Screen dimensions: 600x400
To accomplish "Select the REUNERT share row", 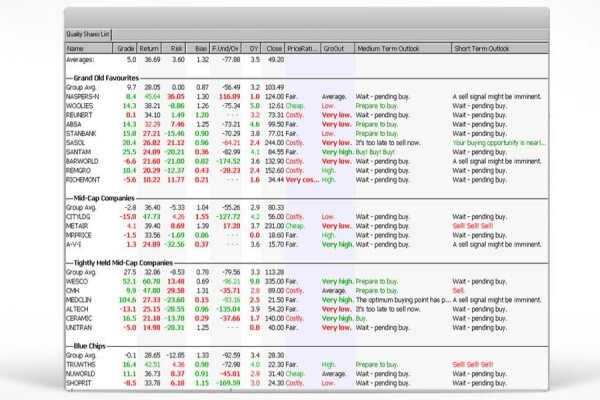I will (306, 115).
